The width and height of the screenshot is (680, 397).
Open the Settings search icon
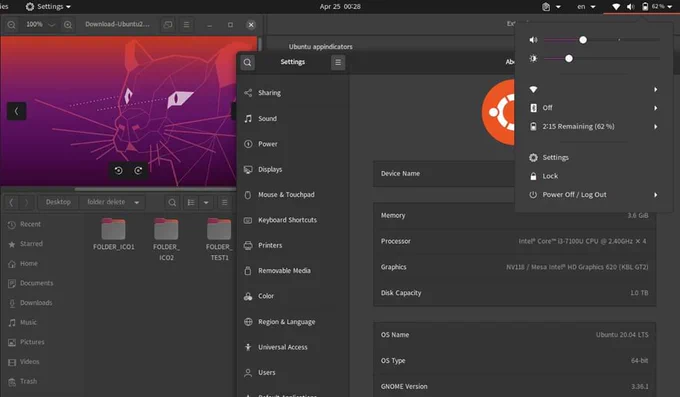tap(247, 62)
